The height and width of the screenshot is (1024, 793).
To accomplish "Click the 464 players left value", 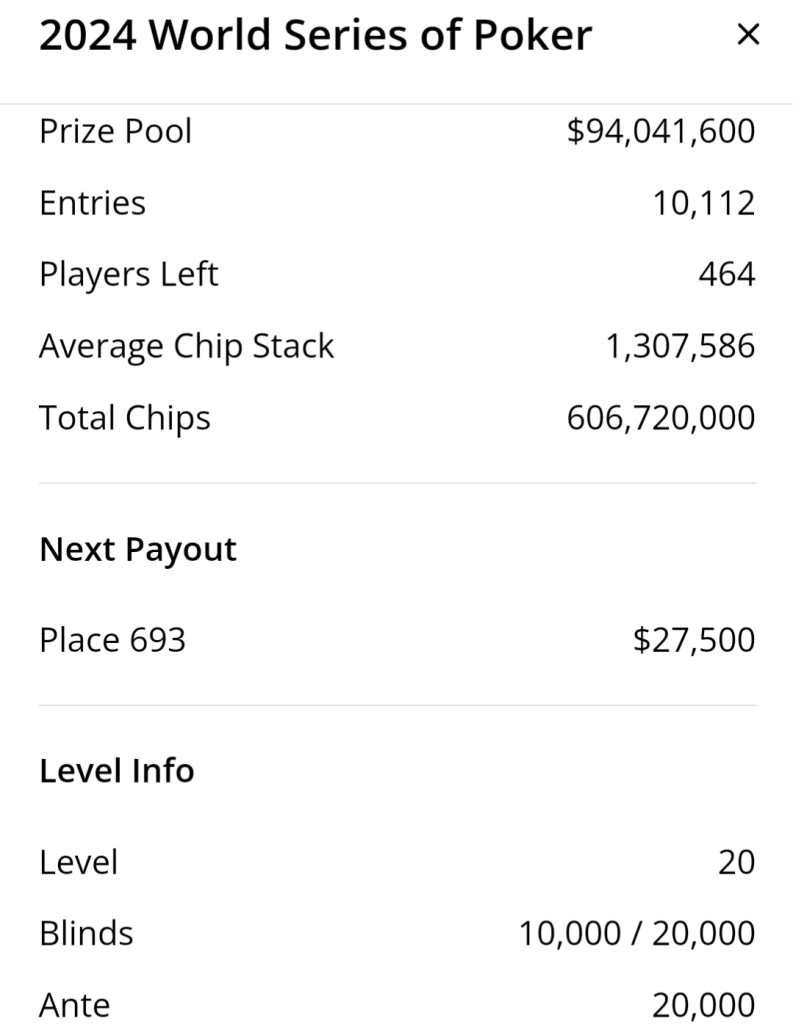I will point(726,274).
